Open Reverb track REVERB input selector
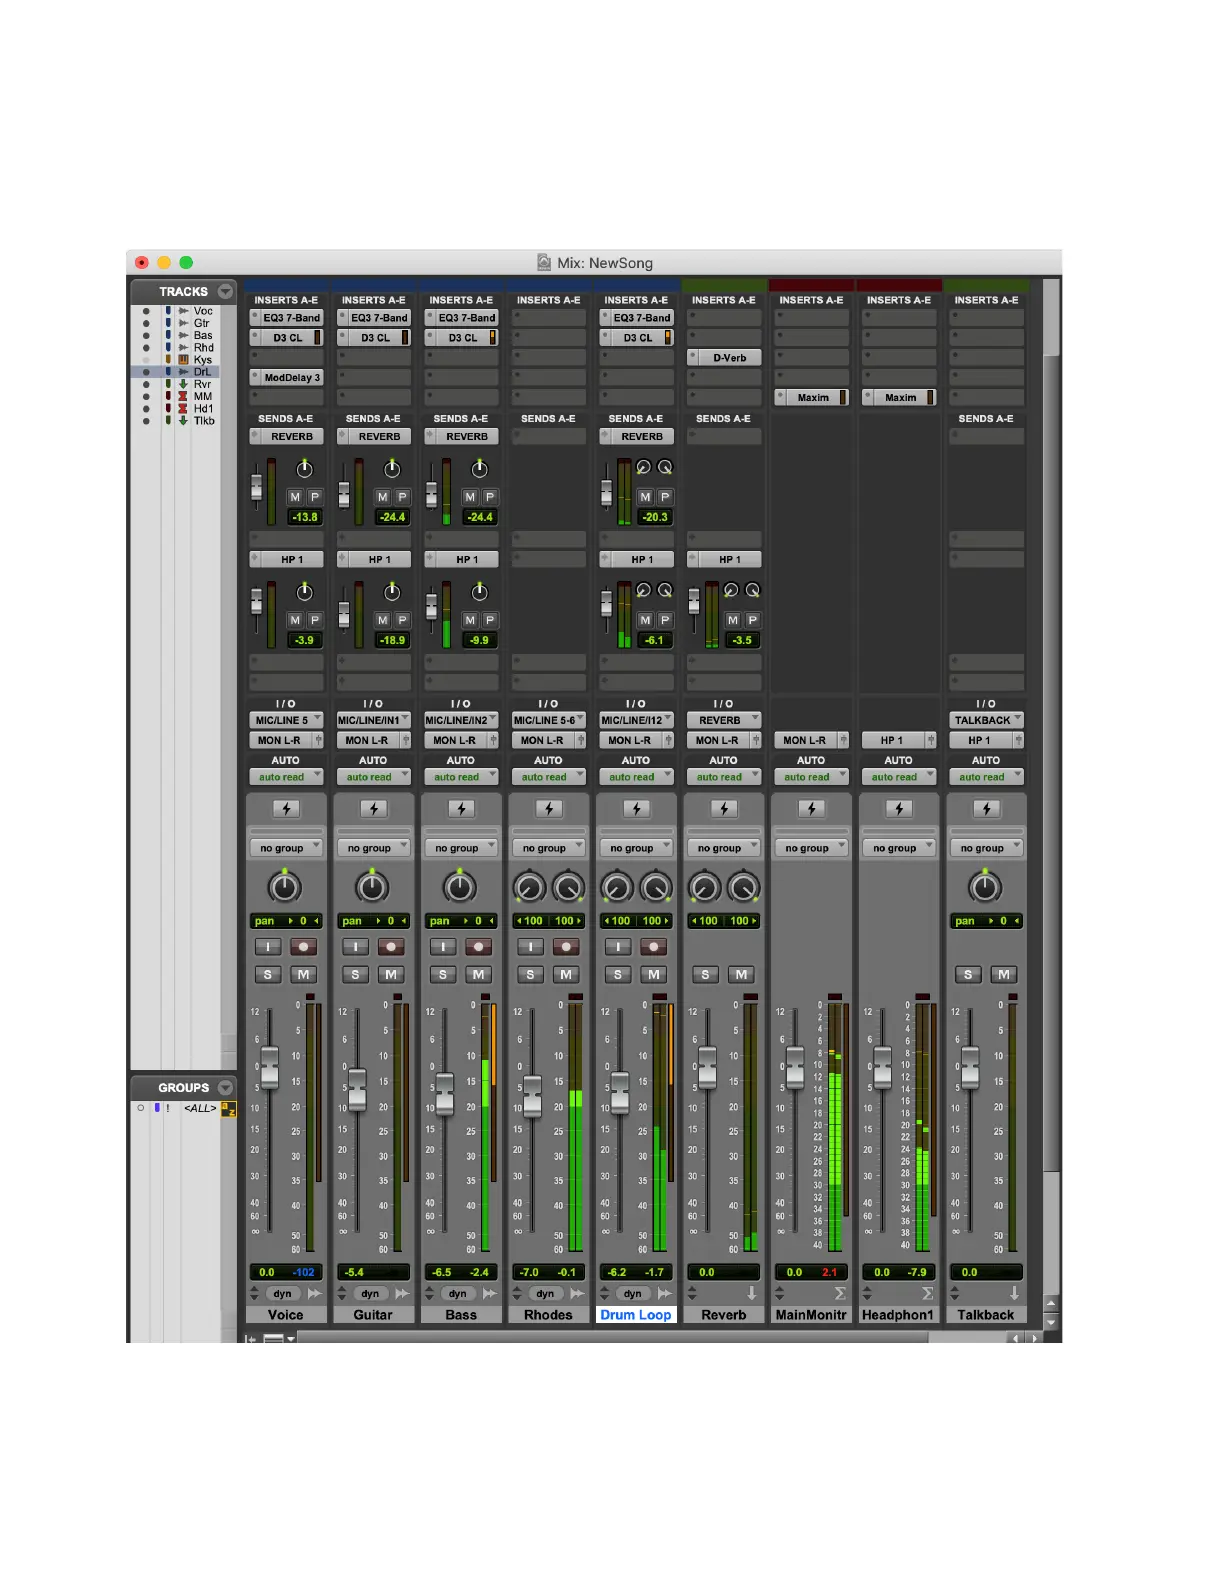 coord(724,720)
